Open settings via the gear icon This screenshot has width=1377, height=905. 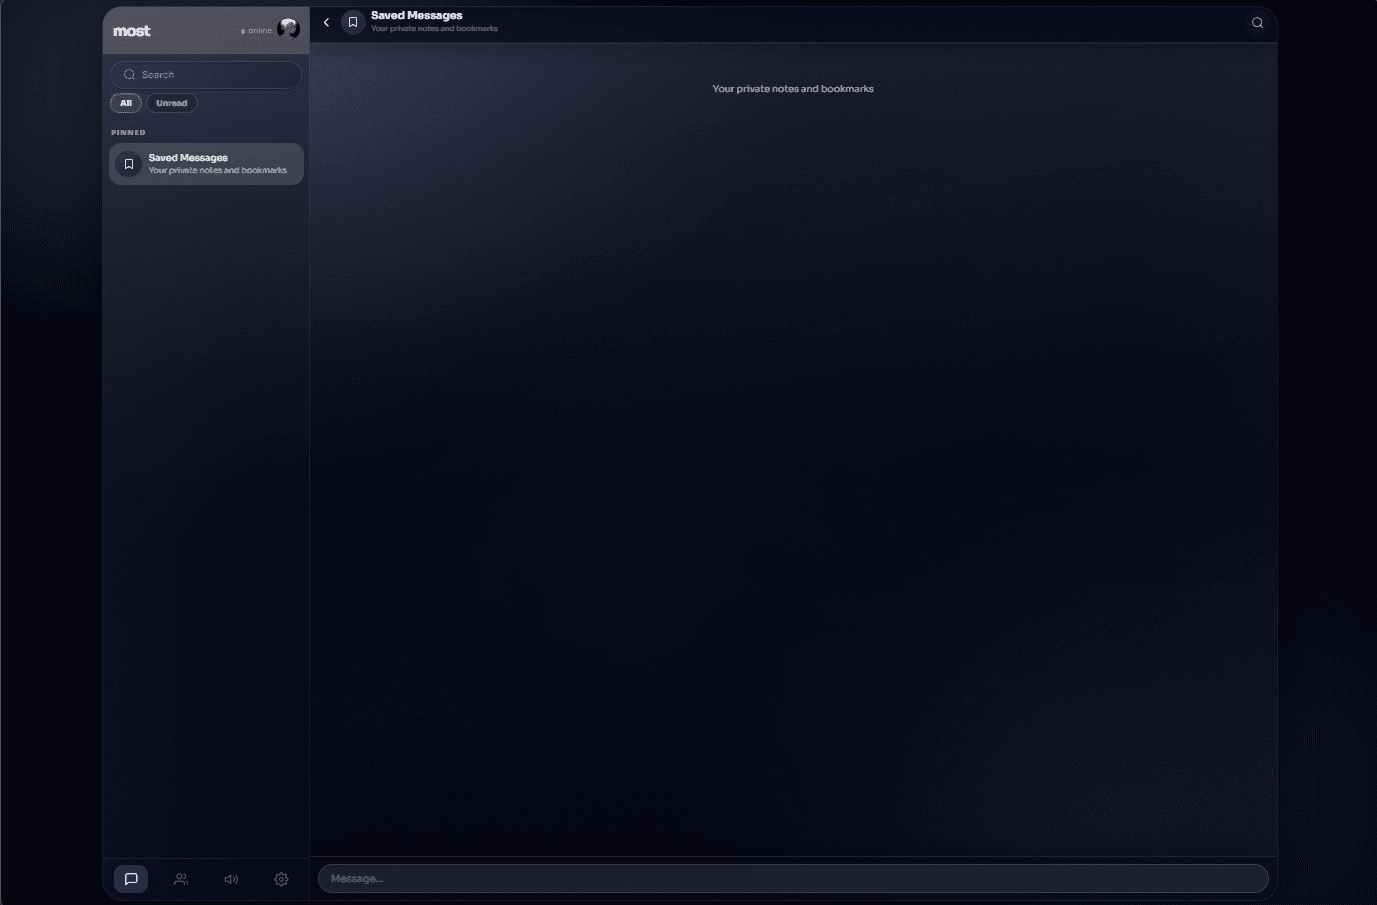coord(281,879)
